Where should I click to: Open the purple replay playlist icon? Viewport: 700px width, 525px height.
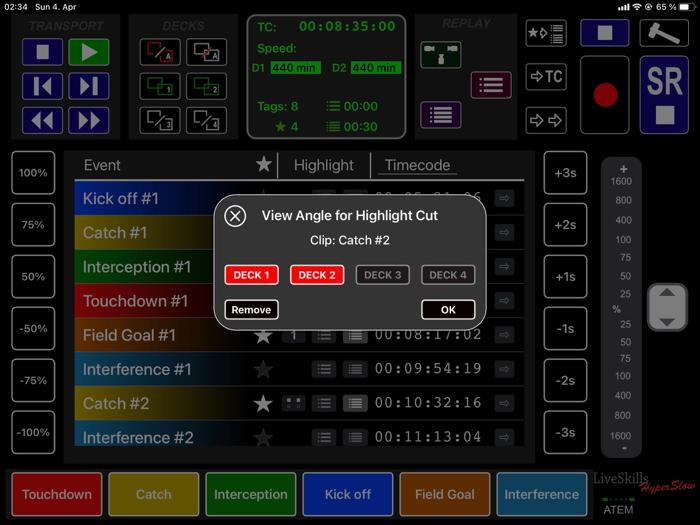[441, 115]
